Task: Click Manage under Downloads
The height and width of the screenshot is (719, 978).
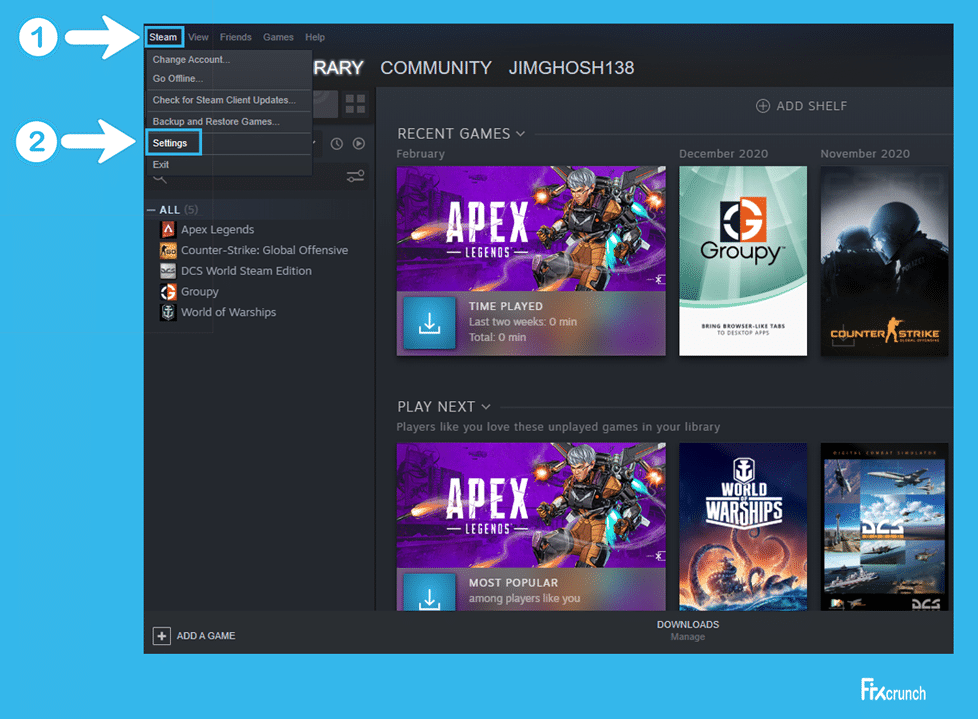Action: [688, 637]
